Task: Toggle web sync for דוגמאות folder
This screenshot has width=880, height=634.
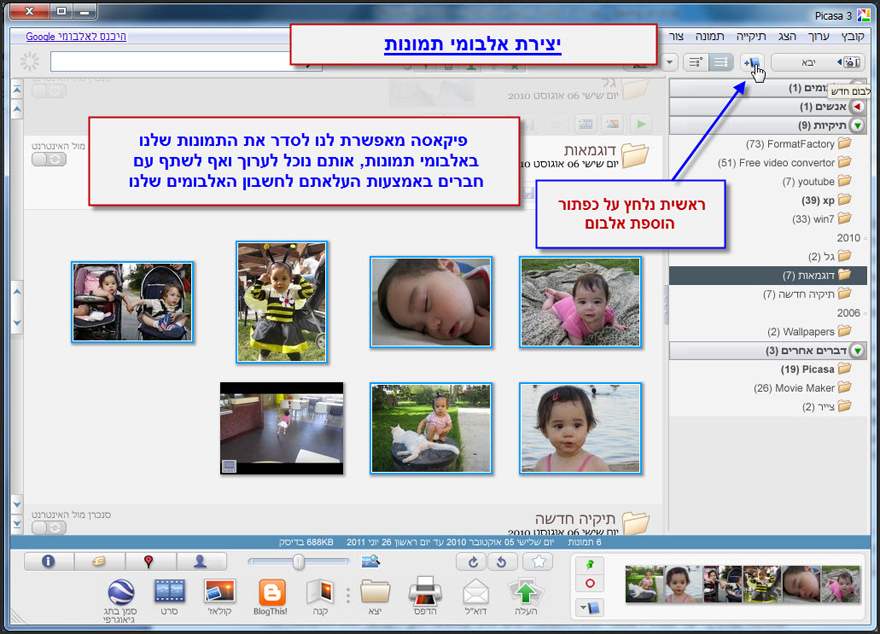Action: point(49,159)
